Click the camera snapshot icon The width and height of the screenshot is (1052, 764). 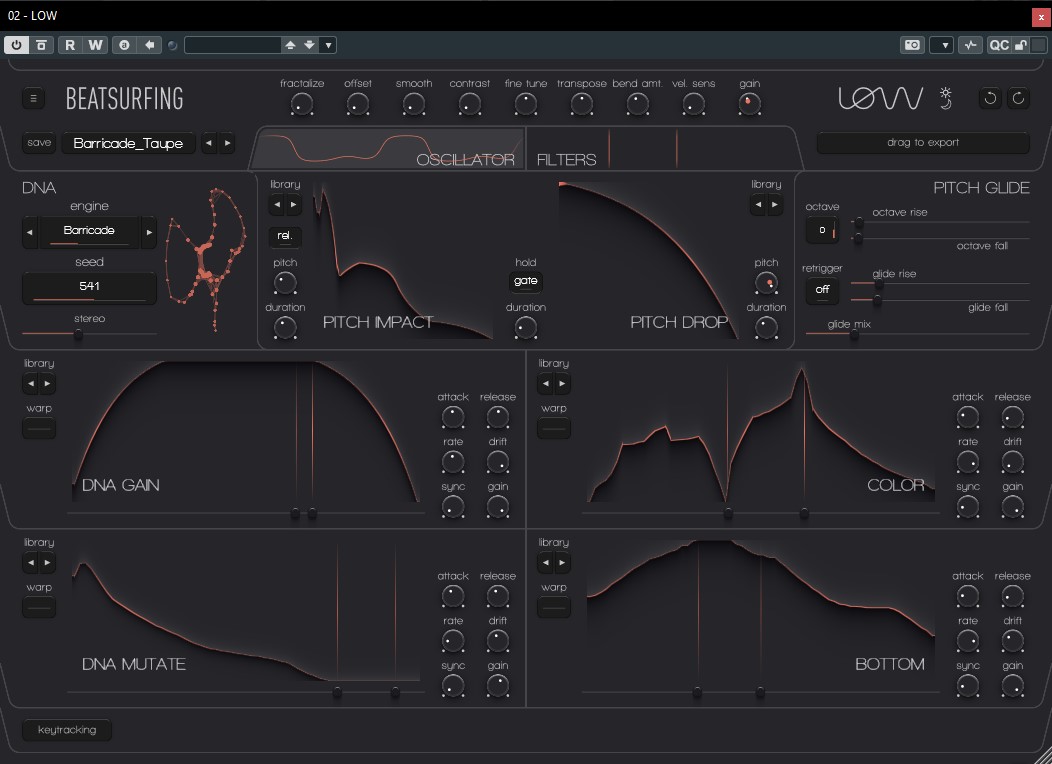pyautogui.click(x=912, y=45)
